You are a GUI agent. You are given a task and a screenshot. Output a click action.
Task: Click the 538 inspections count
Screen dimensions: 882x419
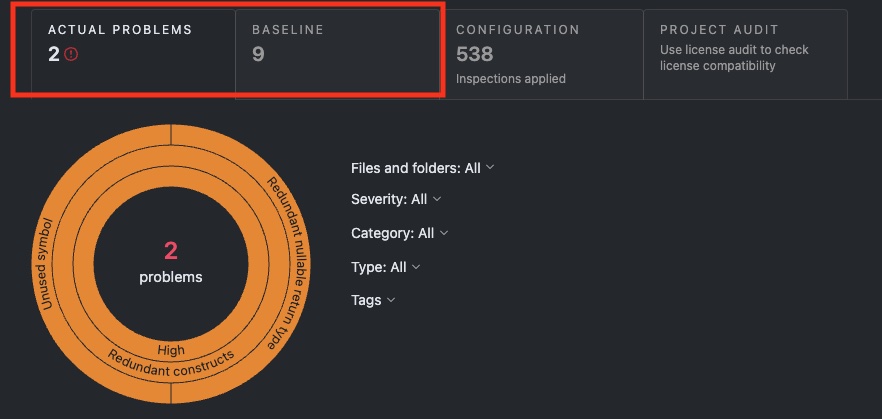point(474,54)
